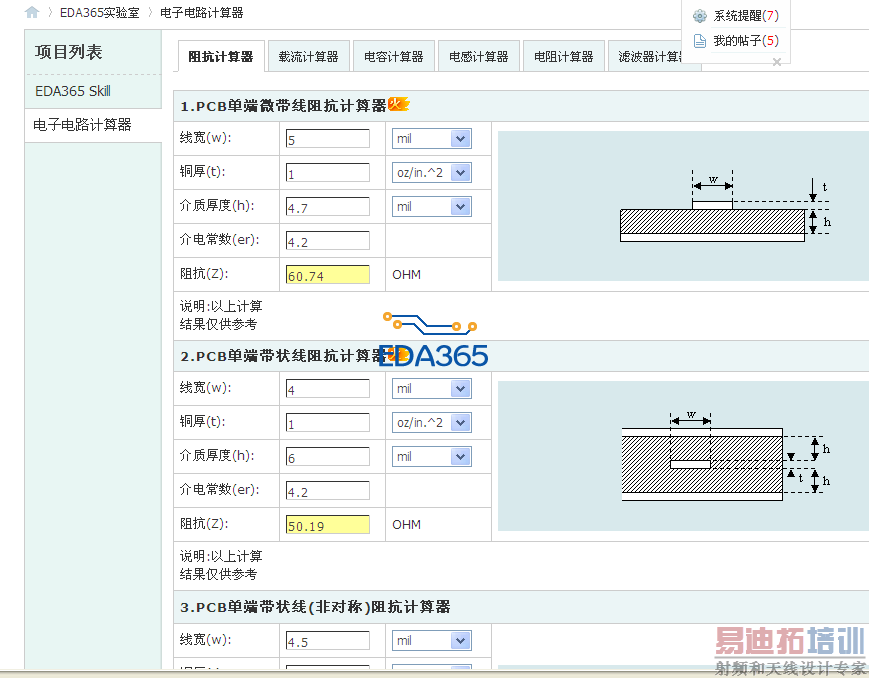Select 电子电路计算器 in the sidebar
Viewport: 869px width, 678px height.
point(82,125)
